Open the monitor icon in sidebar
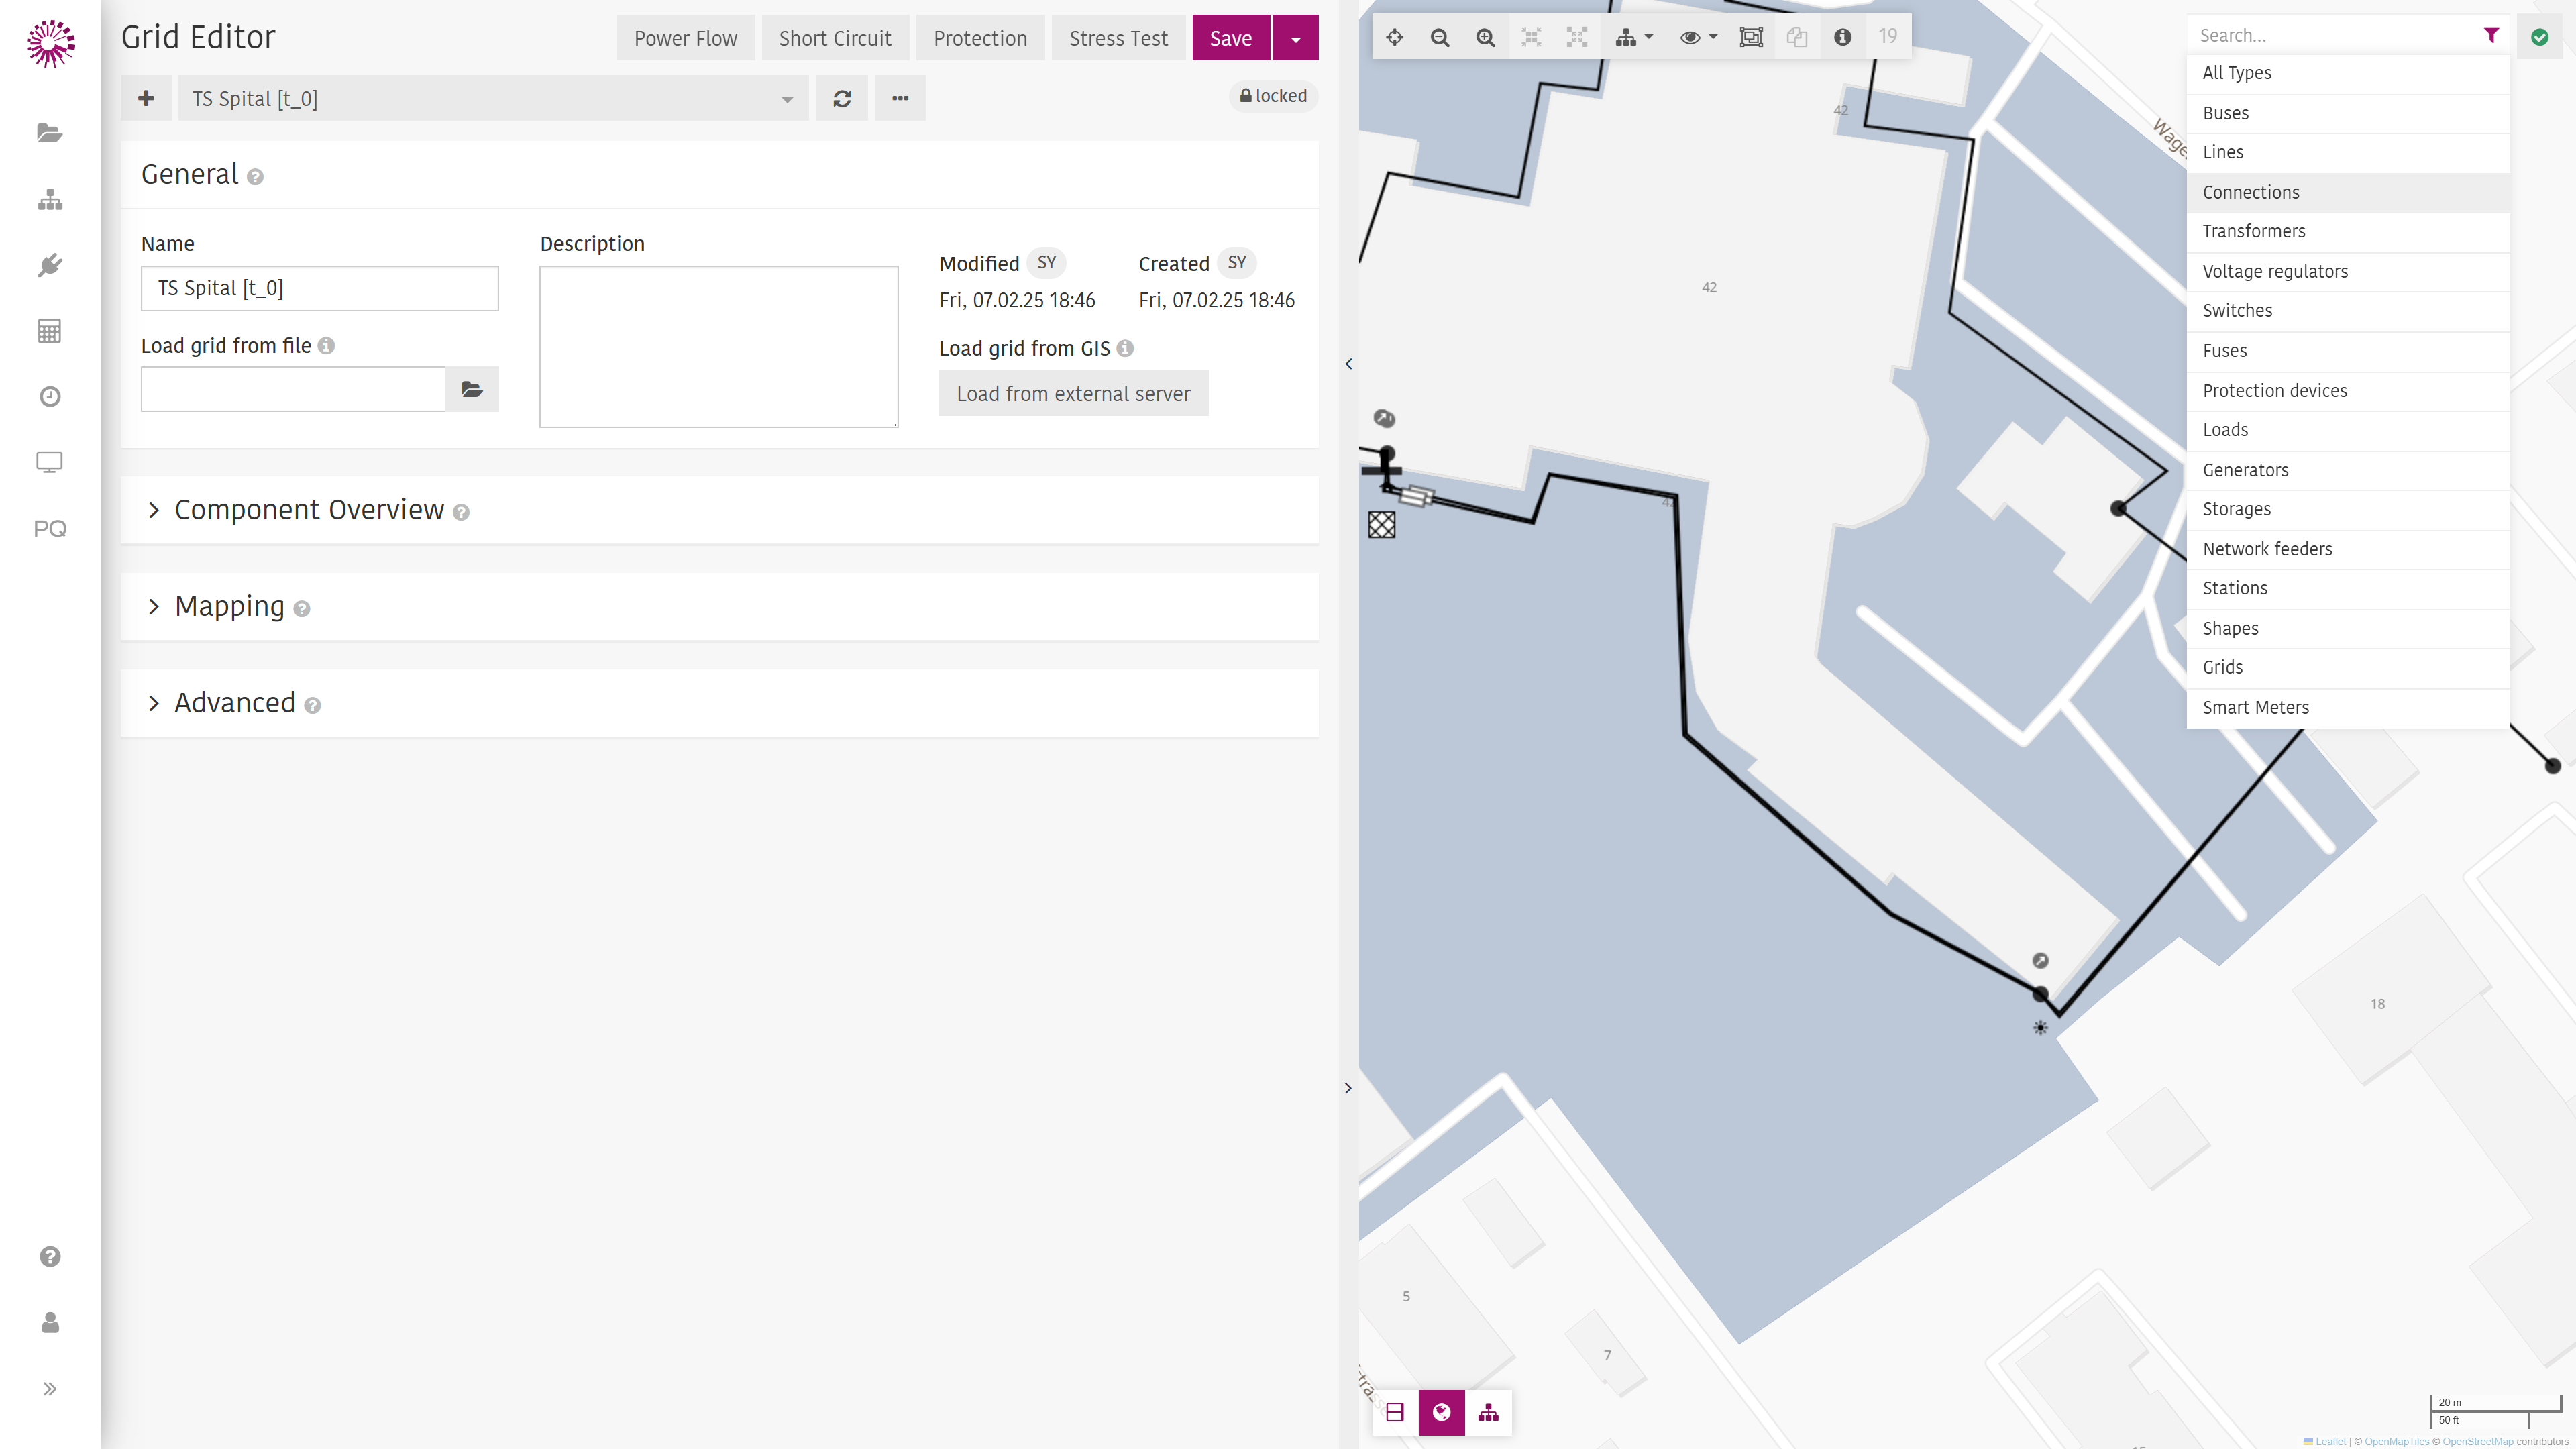 coord(50,462)
